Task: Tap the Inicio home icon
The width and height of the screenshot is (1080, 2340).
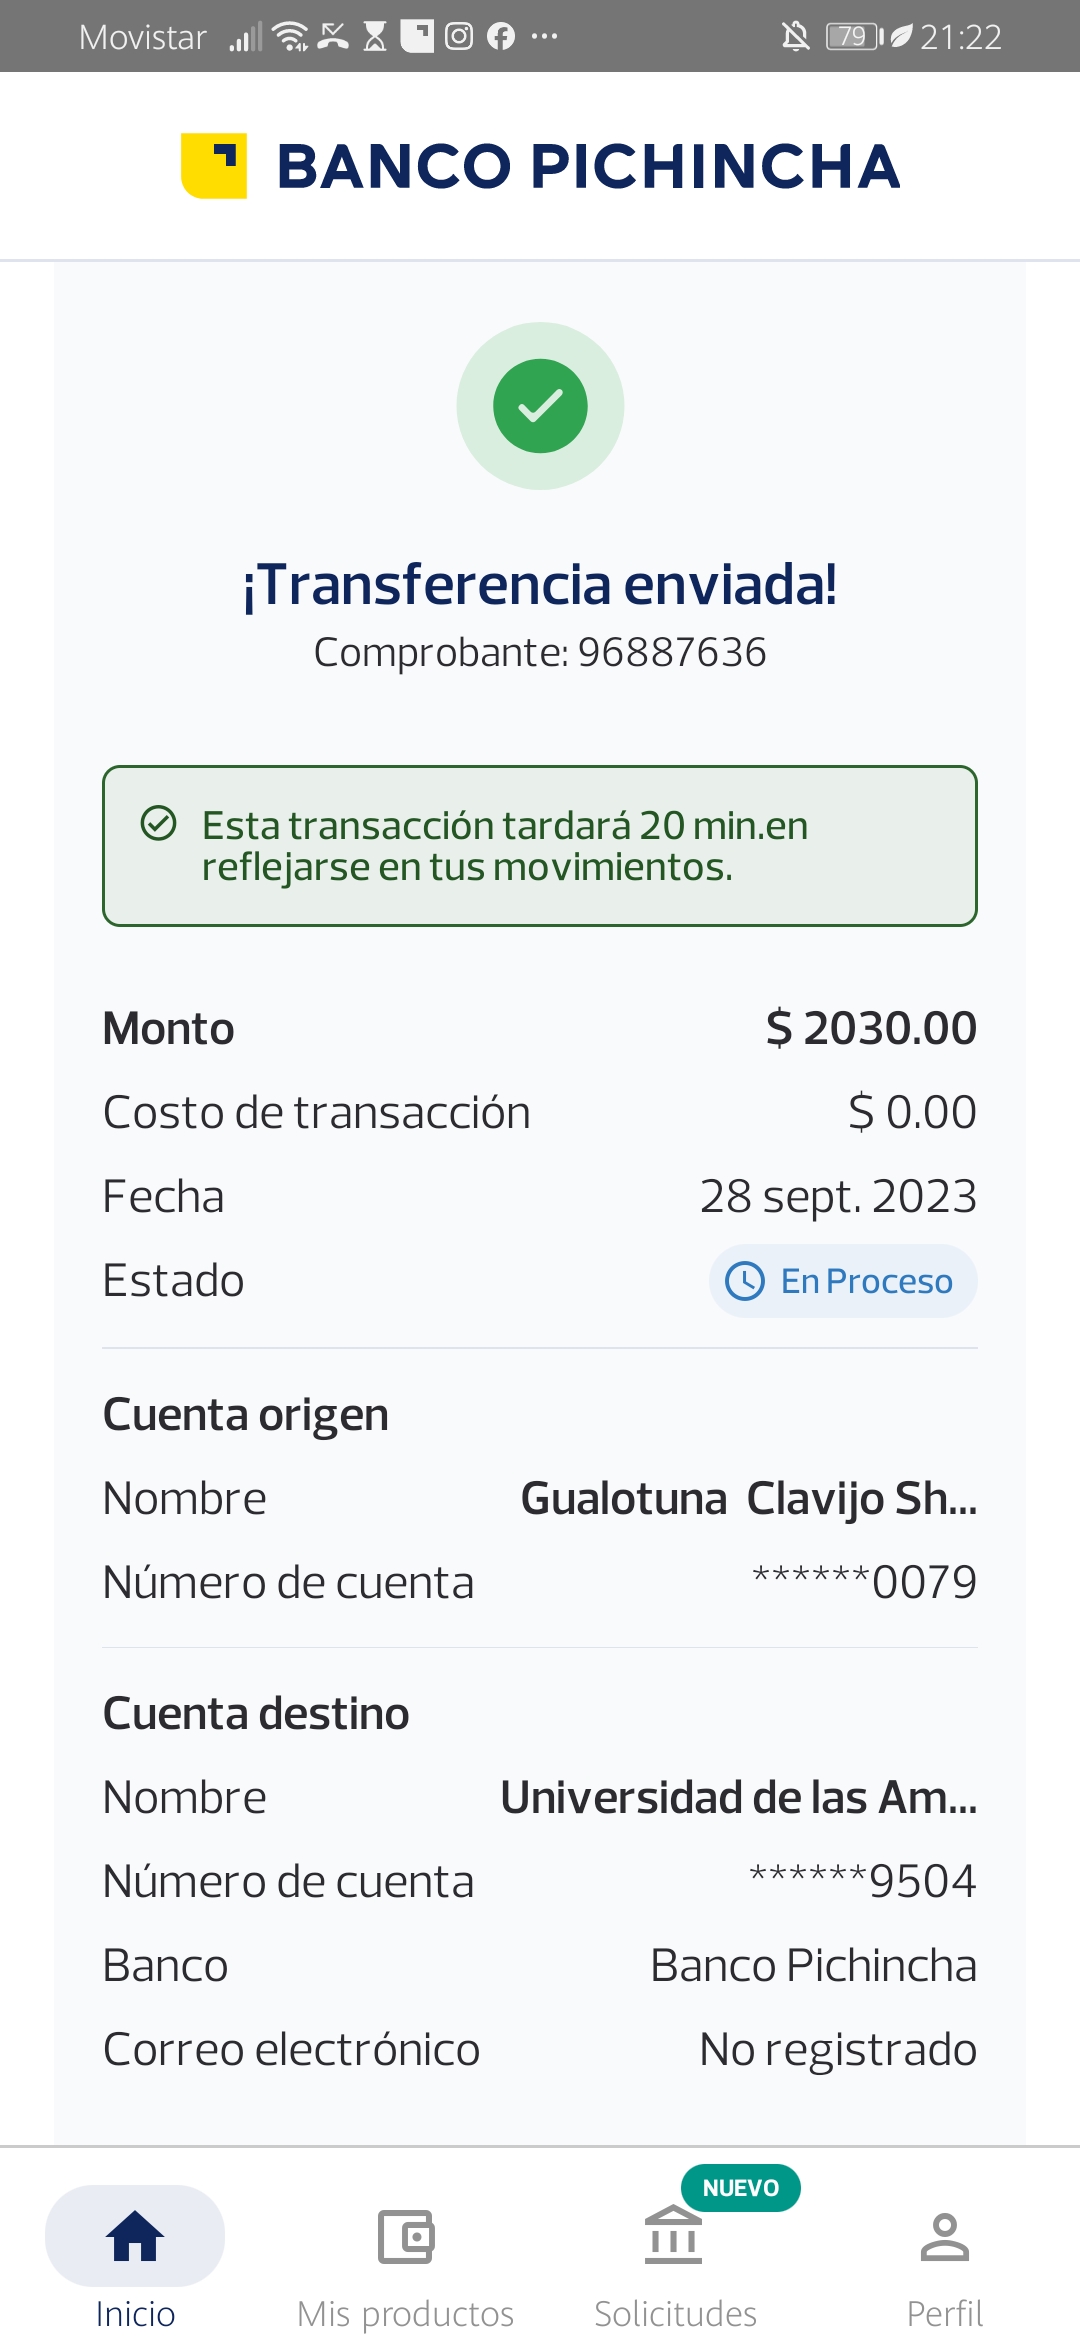Action: [x=135, y=2236]
